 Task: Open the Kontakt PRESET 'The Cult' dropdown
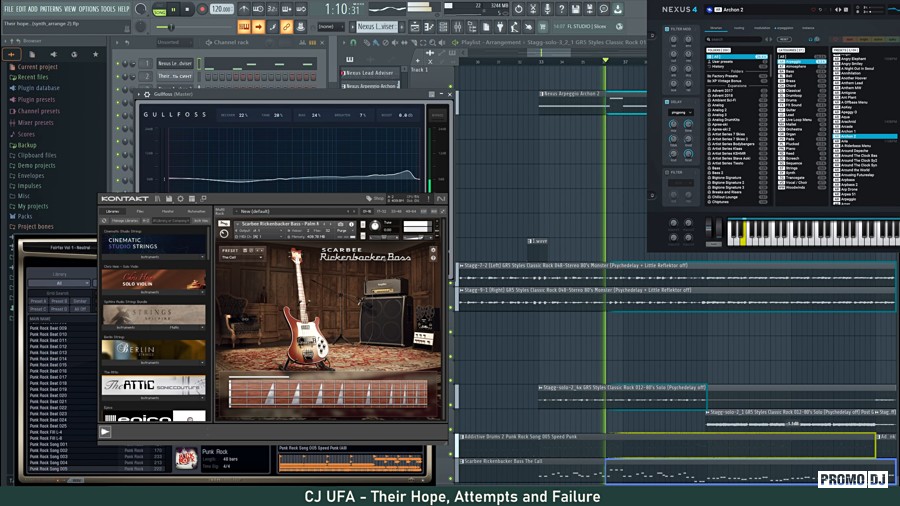coord(241,257)
